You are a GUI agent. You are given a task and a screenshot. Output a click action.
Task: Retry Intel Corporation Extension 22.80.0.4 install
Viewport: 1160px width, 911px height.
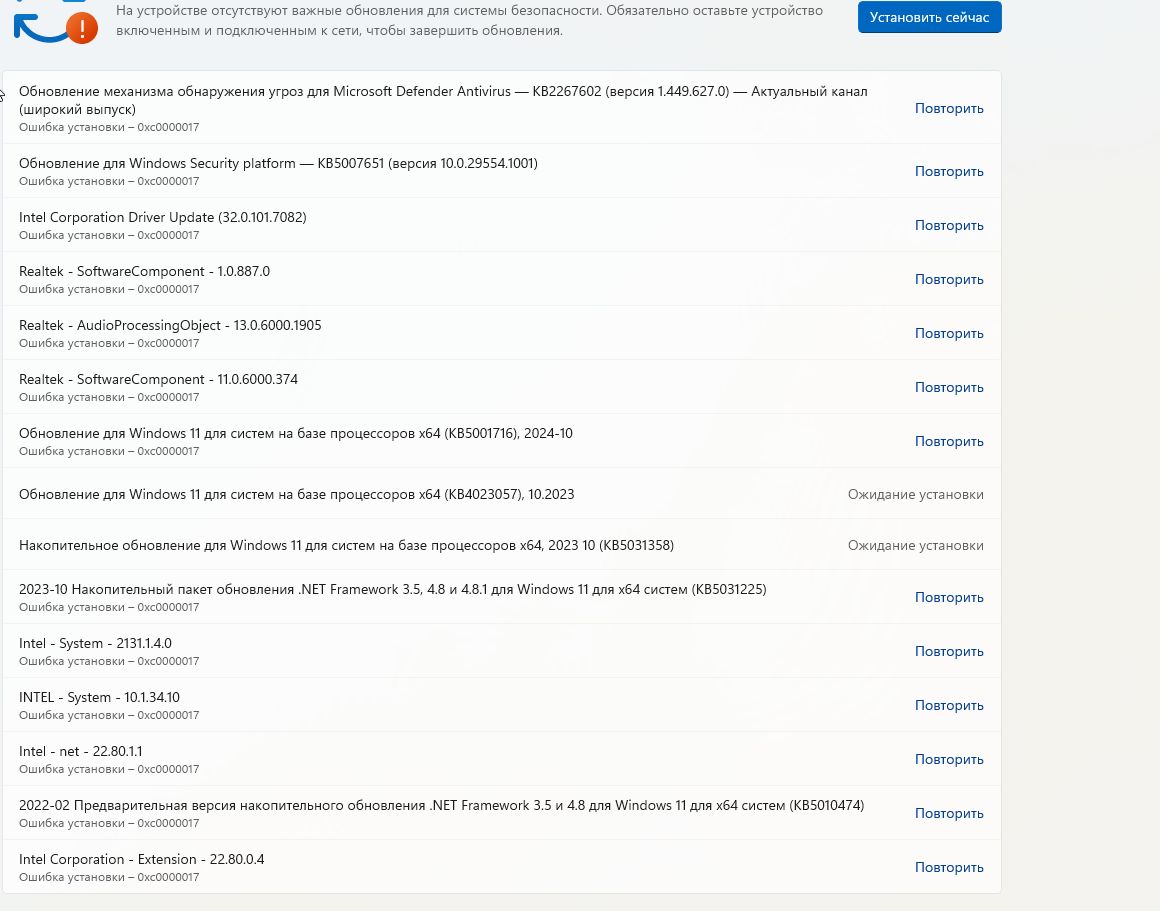tap(948, 867)
